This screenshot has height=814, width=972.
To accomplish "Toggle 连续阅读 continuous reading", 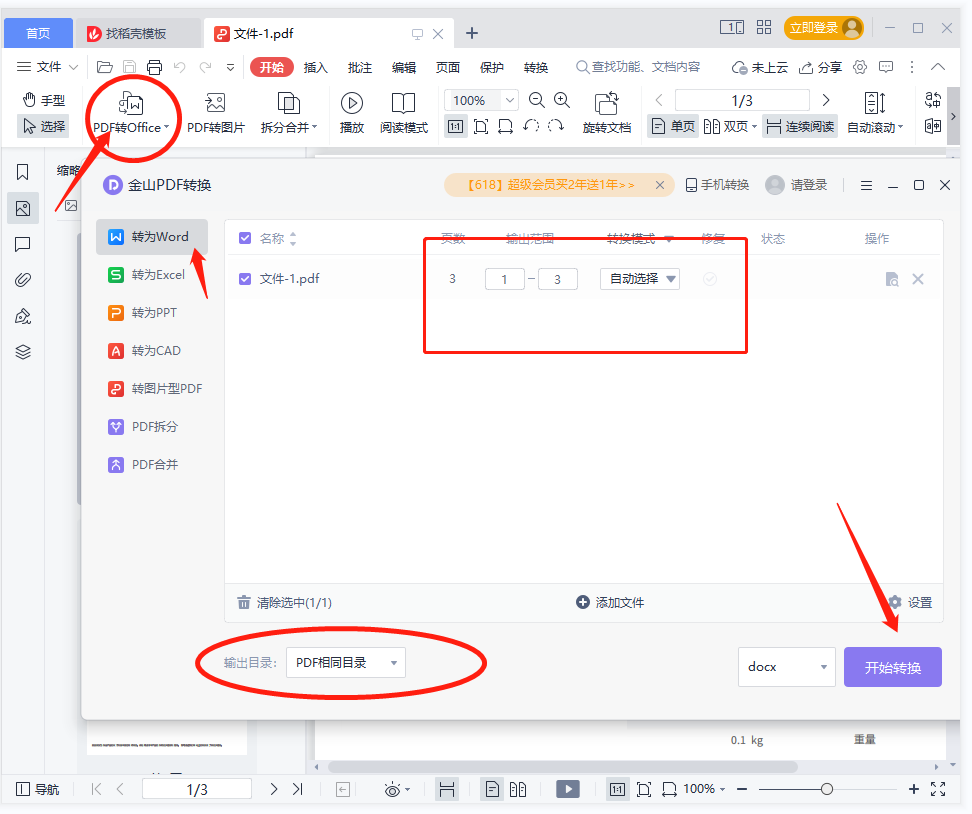I will click(800, 126).
